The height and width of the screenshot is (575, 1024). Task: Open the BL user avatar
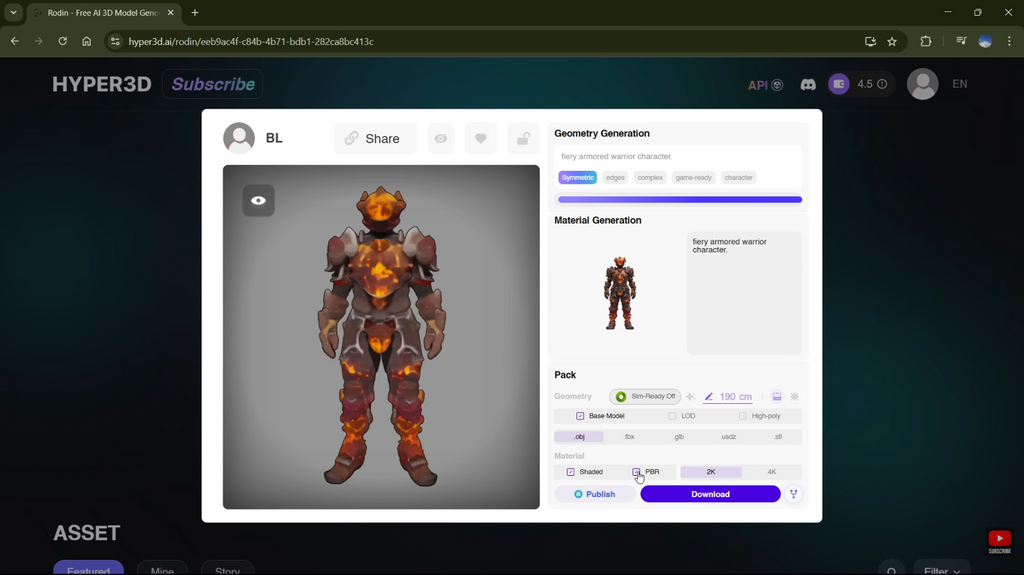pos(239,138)
